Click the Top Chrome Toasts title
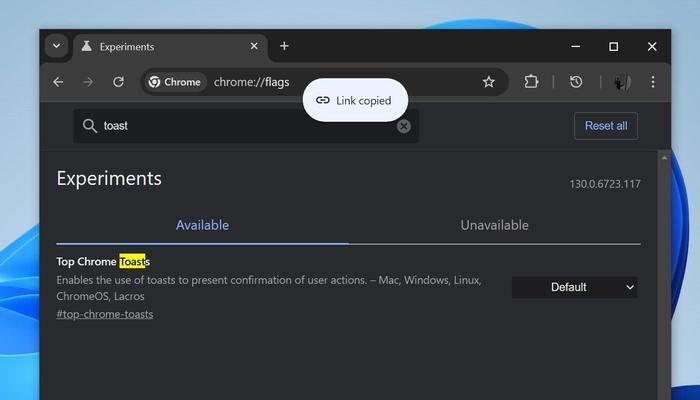The width and height of the screenshot is (700, 400). tap(103, 262)
